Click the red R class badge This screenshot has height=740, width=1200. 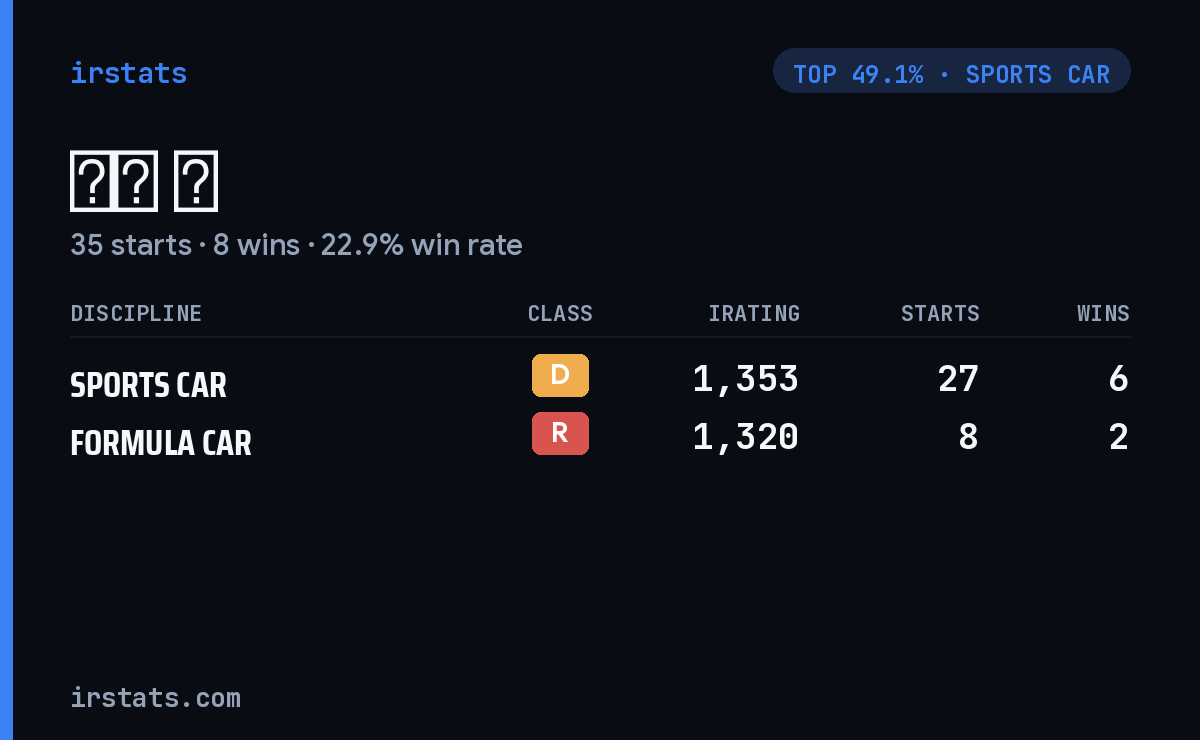click(x=560, y=434)
